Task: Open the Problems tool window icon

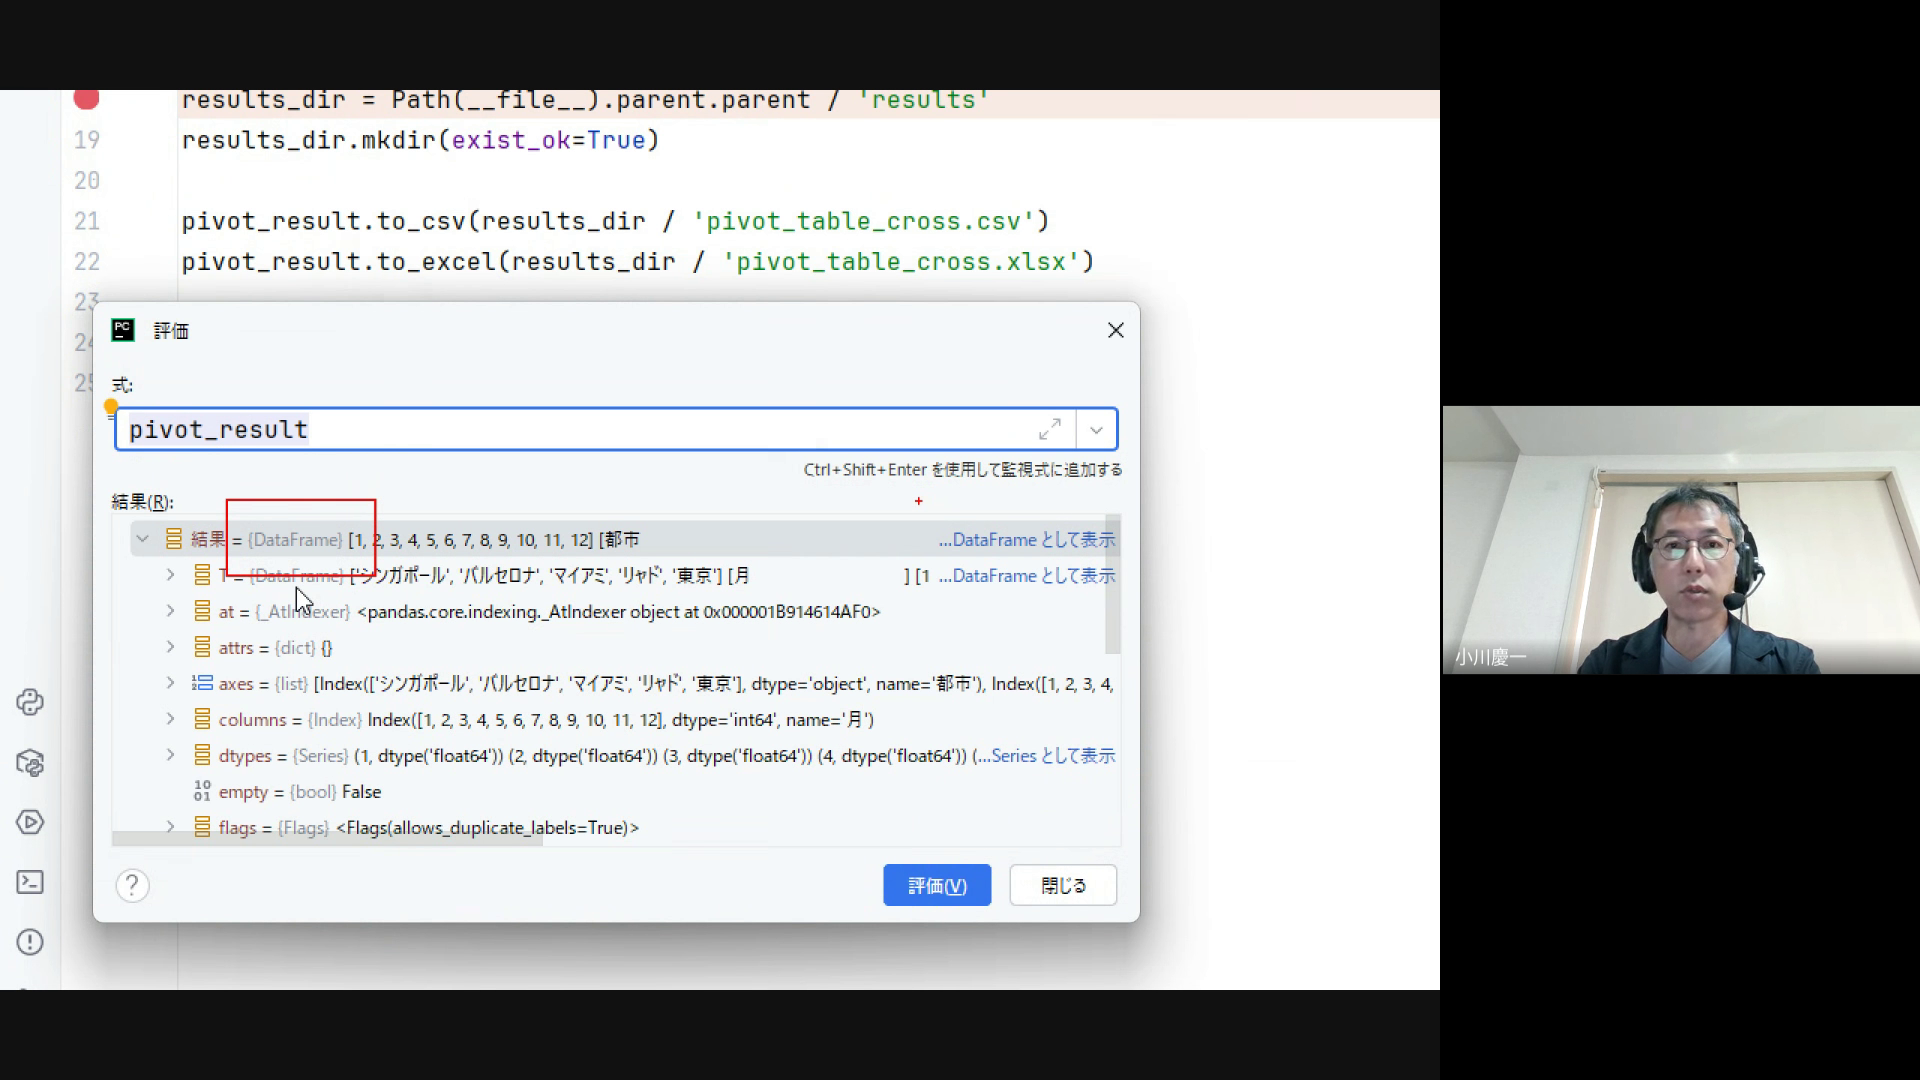Action: coord(30,942)
